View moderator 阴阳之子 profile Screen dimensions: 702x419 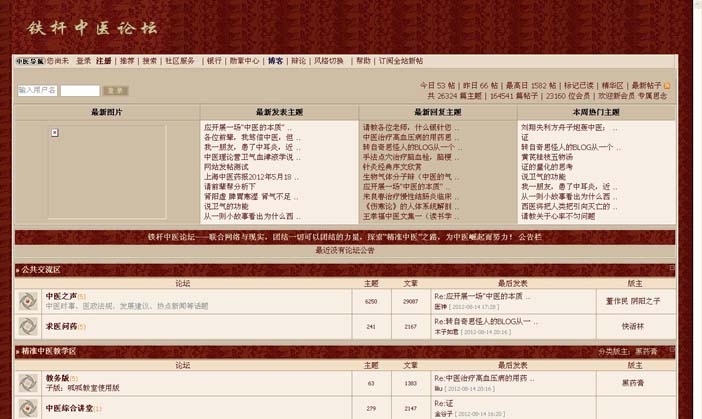pyautogui.click(x=646, y=301)
